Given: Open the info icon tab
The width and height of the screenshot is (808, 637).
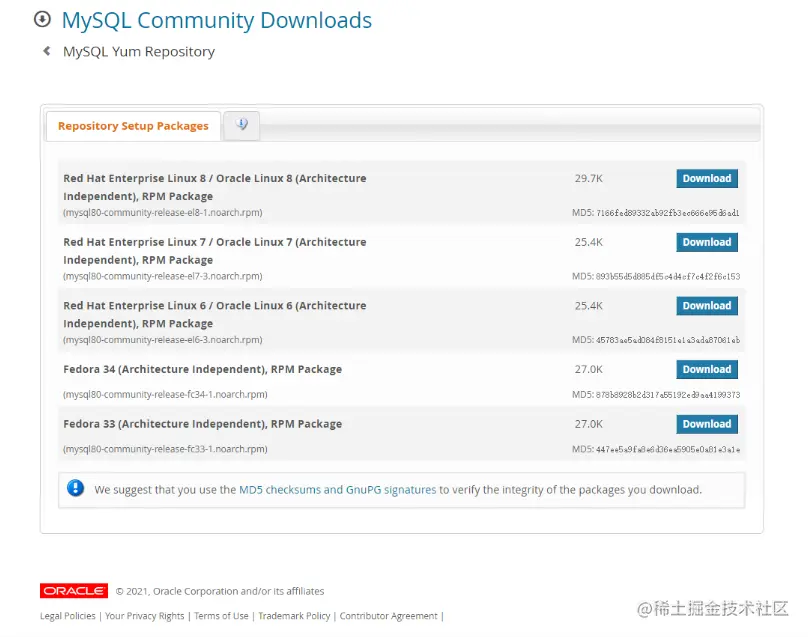Looking at the screenshot, I should (x=242, y=125).
